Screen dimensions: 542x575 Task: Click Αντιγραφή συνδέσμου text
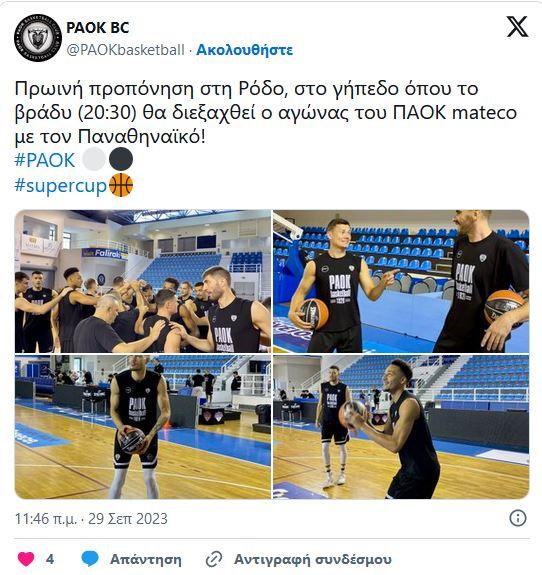[x=313, y=559]
